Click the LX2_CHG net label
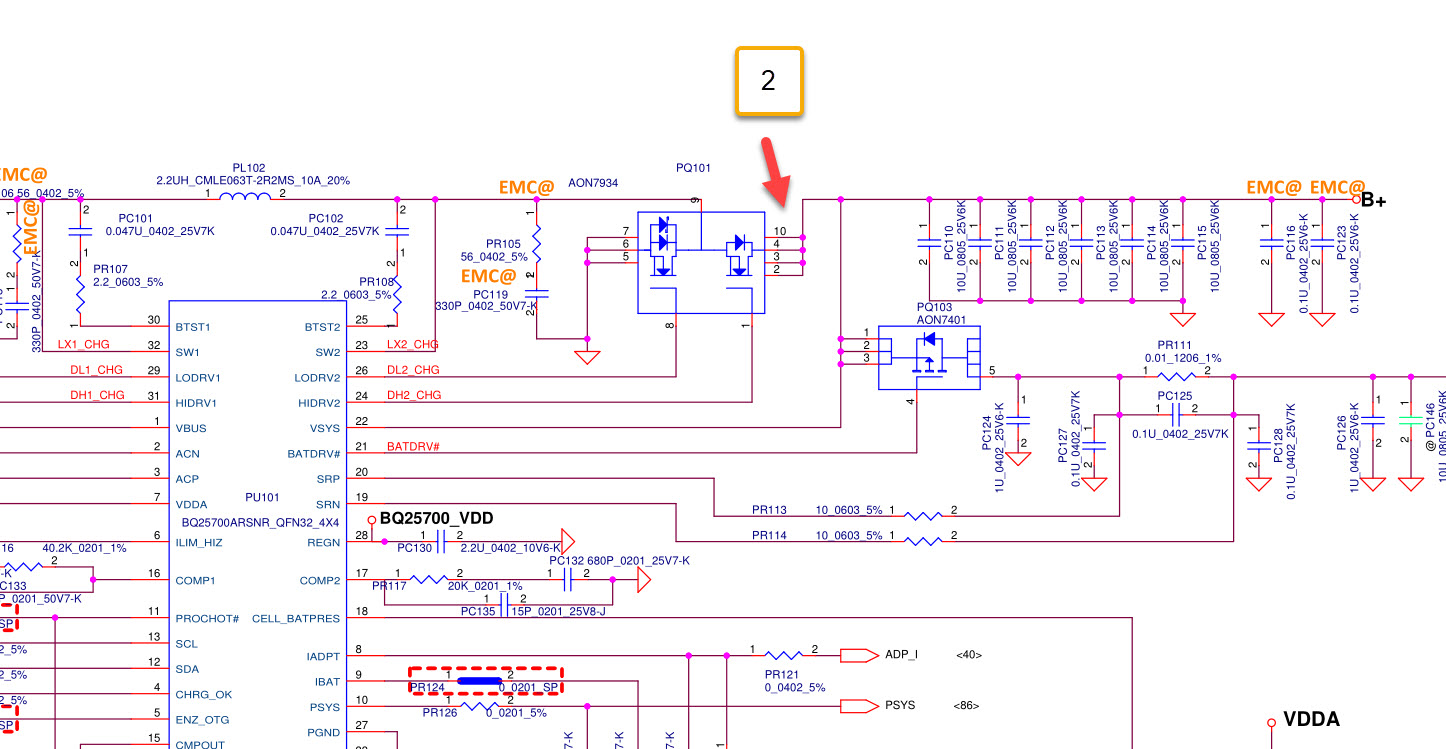The image size is (1446, 749). 412,344
